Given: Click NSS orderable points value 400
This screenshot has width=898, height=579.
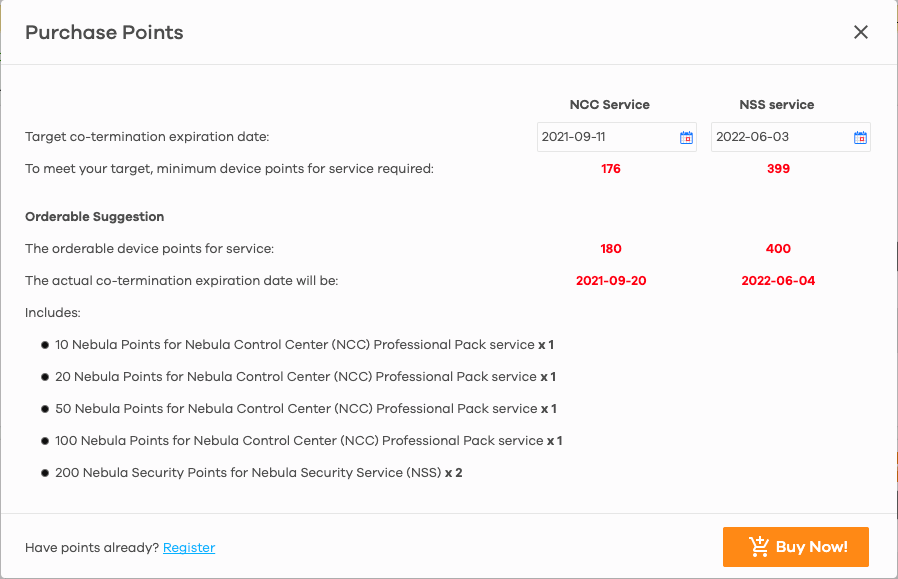Looking at the screenshot, I should [778, 249].
